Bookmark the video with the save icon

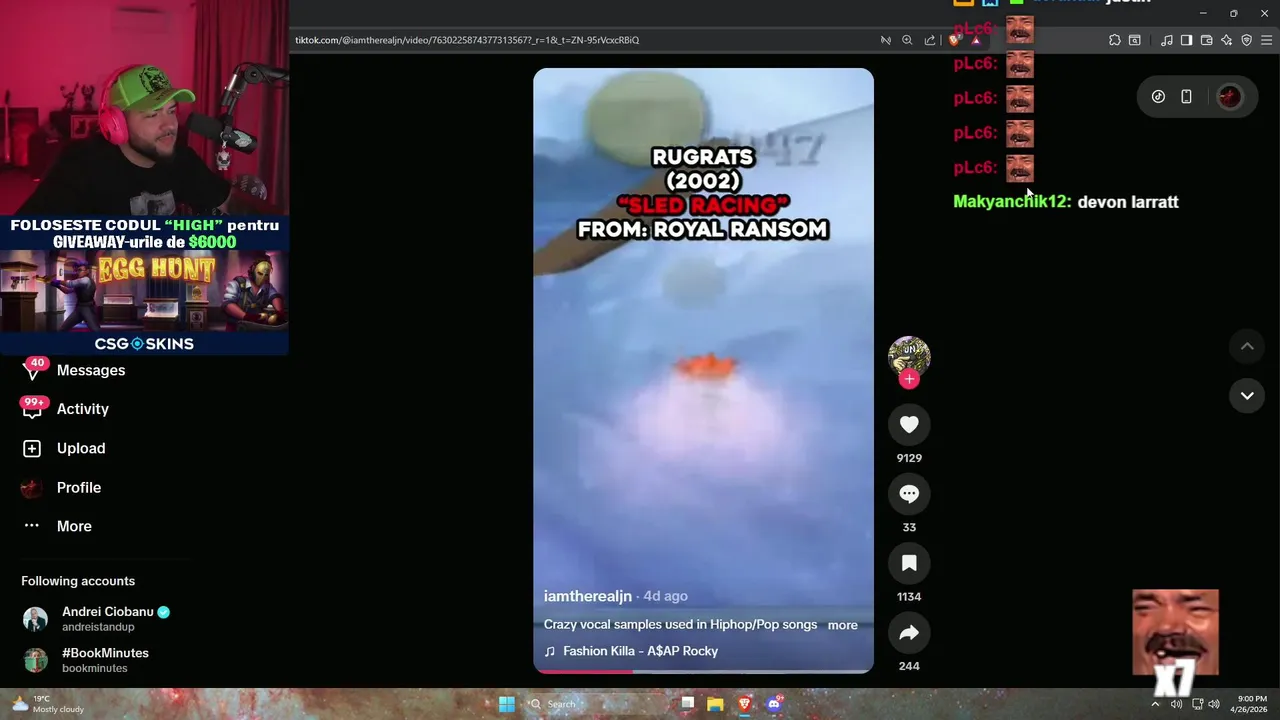[909, 564]
